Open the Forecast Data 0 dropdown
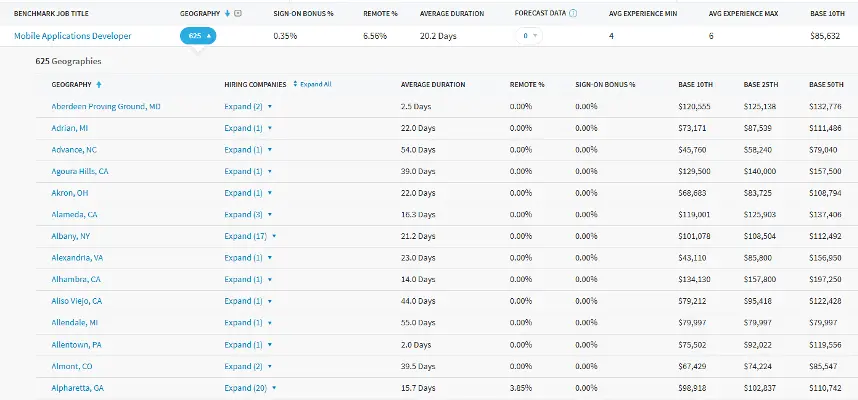858x400 pixels. tap(529, 36)
